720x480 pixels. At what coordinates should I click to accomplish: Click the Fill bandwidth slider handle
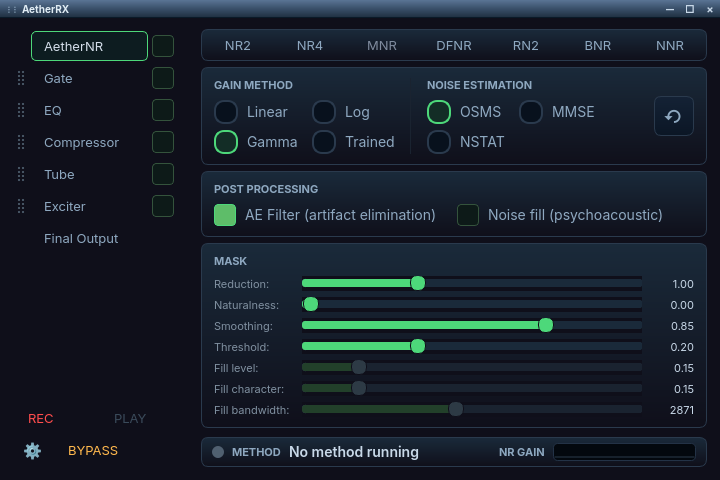456,409
